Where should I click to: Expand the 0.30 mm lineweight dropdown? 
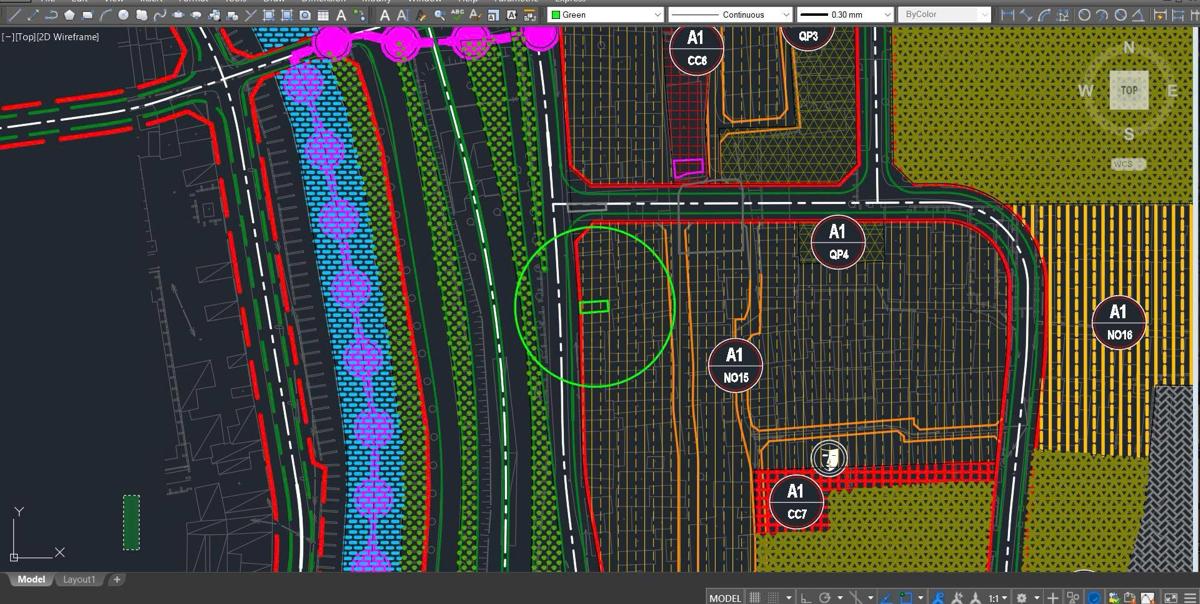844,15
